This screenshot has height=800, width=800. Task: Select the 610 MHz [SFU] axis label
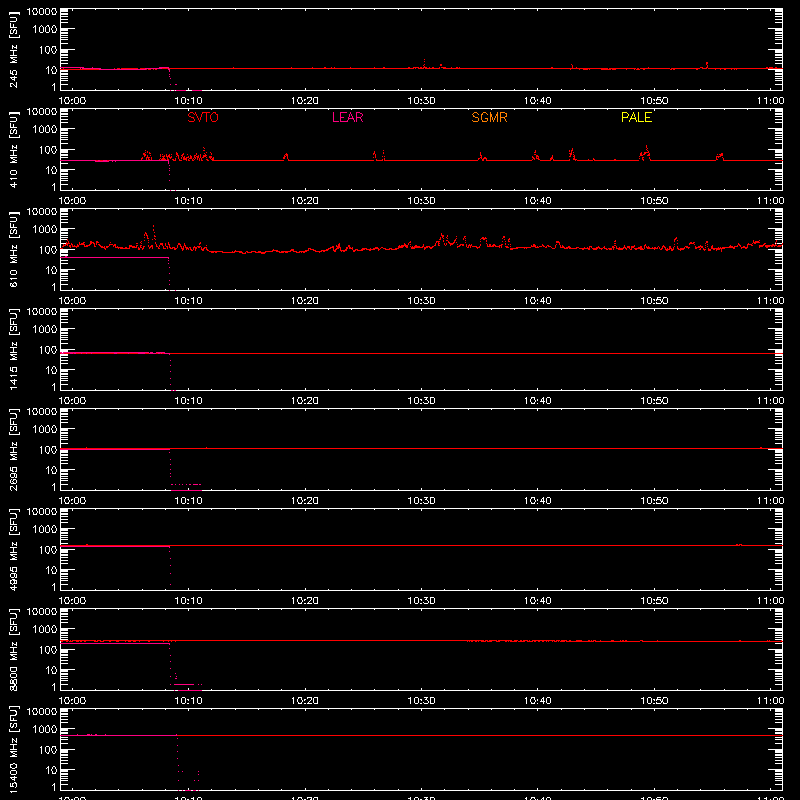pyautogui.click(x=13, y=249)
